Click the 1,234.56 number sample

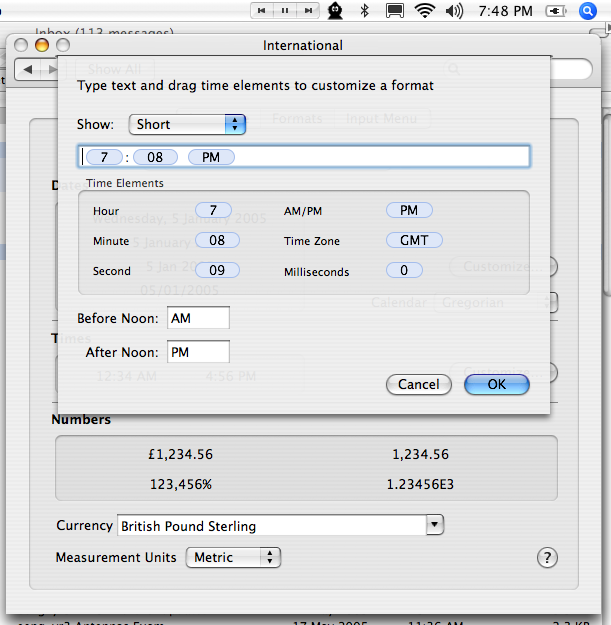point(420,454)
